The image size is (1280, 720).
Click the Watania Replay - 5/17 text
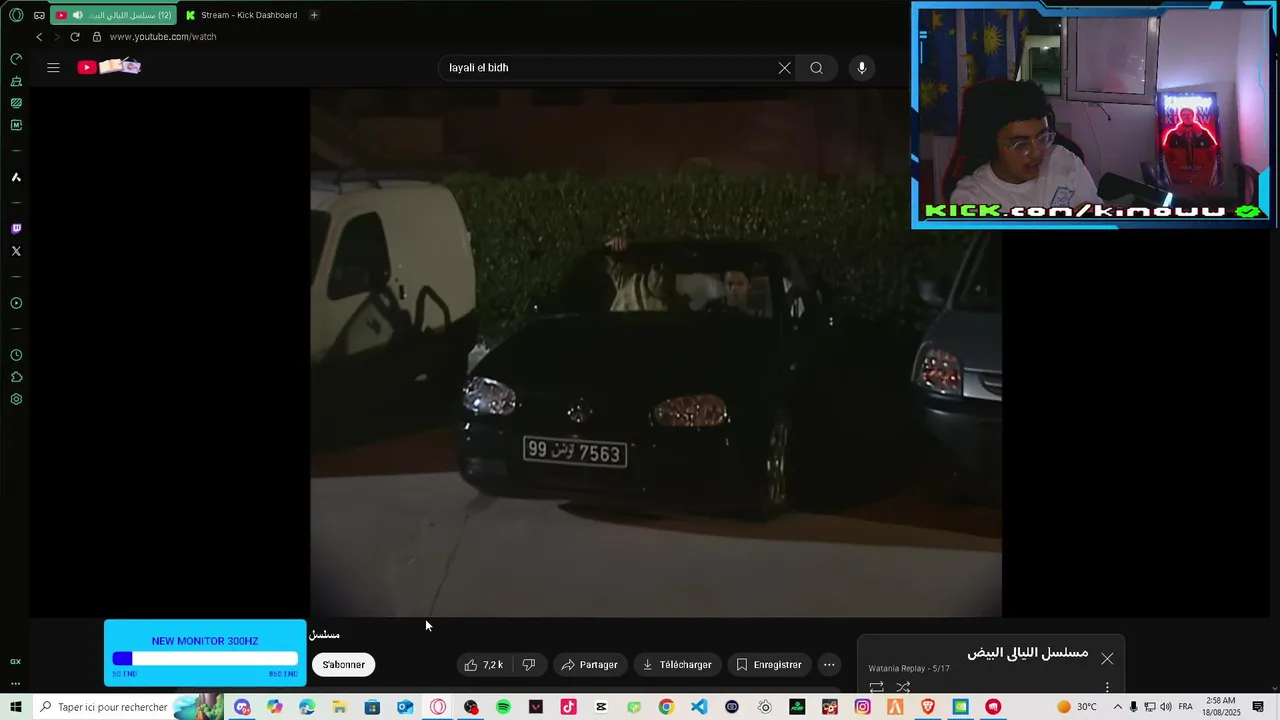coord(908,669)
